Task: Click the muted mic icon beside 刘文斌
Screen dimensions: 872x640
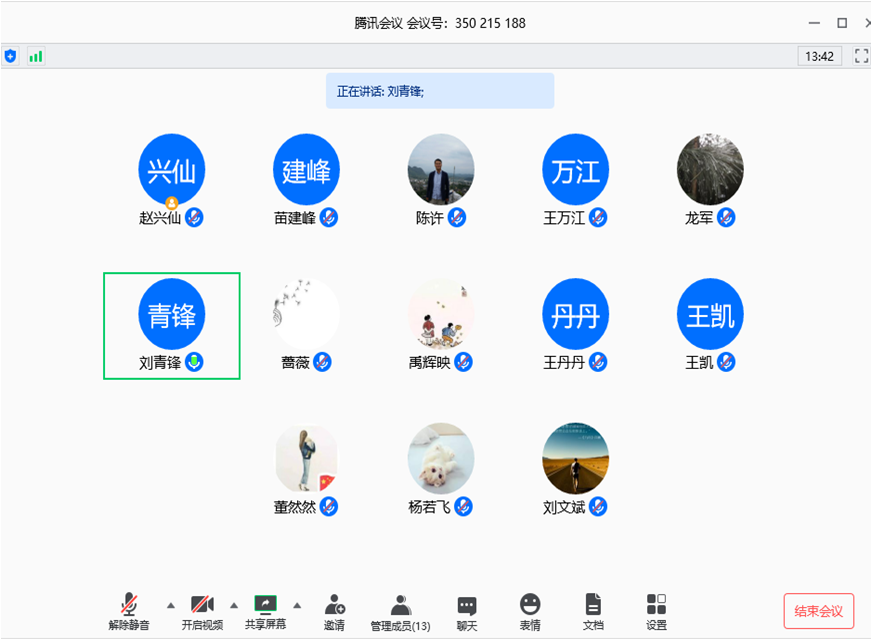Action: tap(598, 507)
